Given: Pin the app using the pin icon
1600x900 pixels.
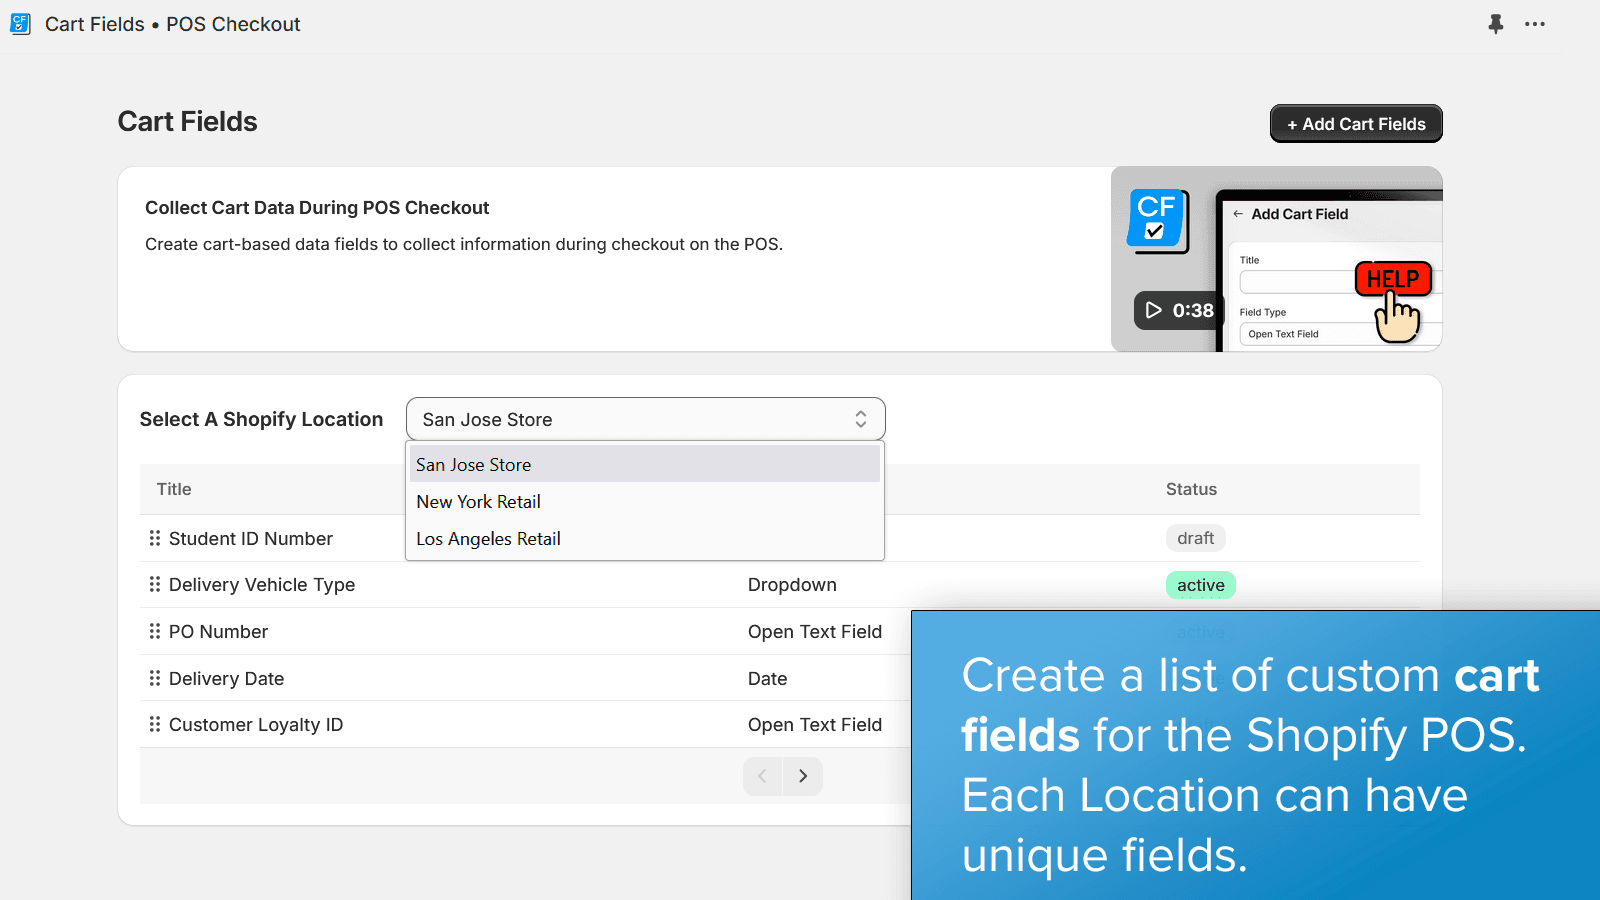Looking at the screenshot, I should click(x=1495, y=24).
